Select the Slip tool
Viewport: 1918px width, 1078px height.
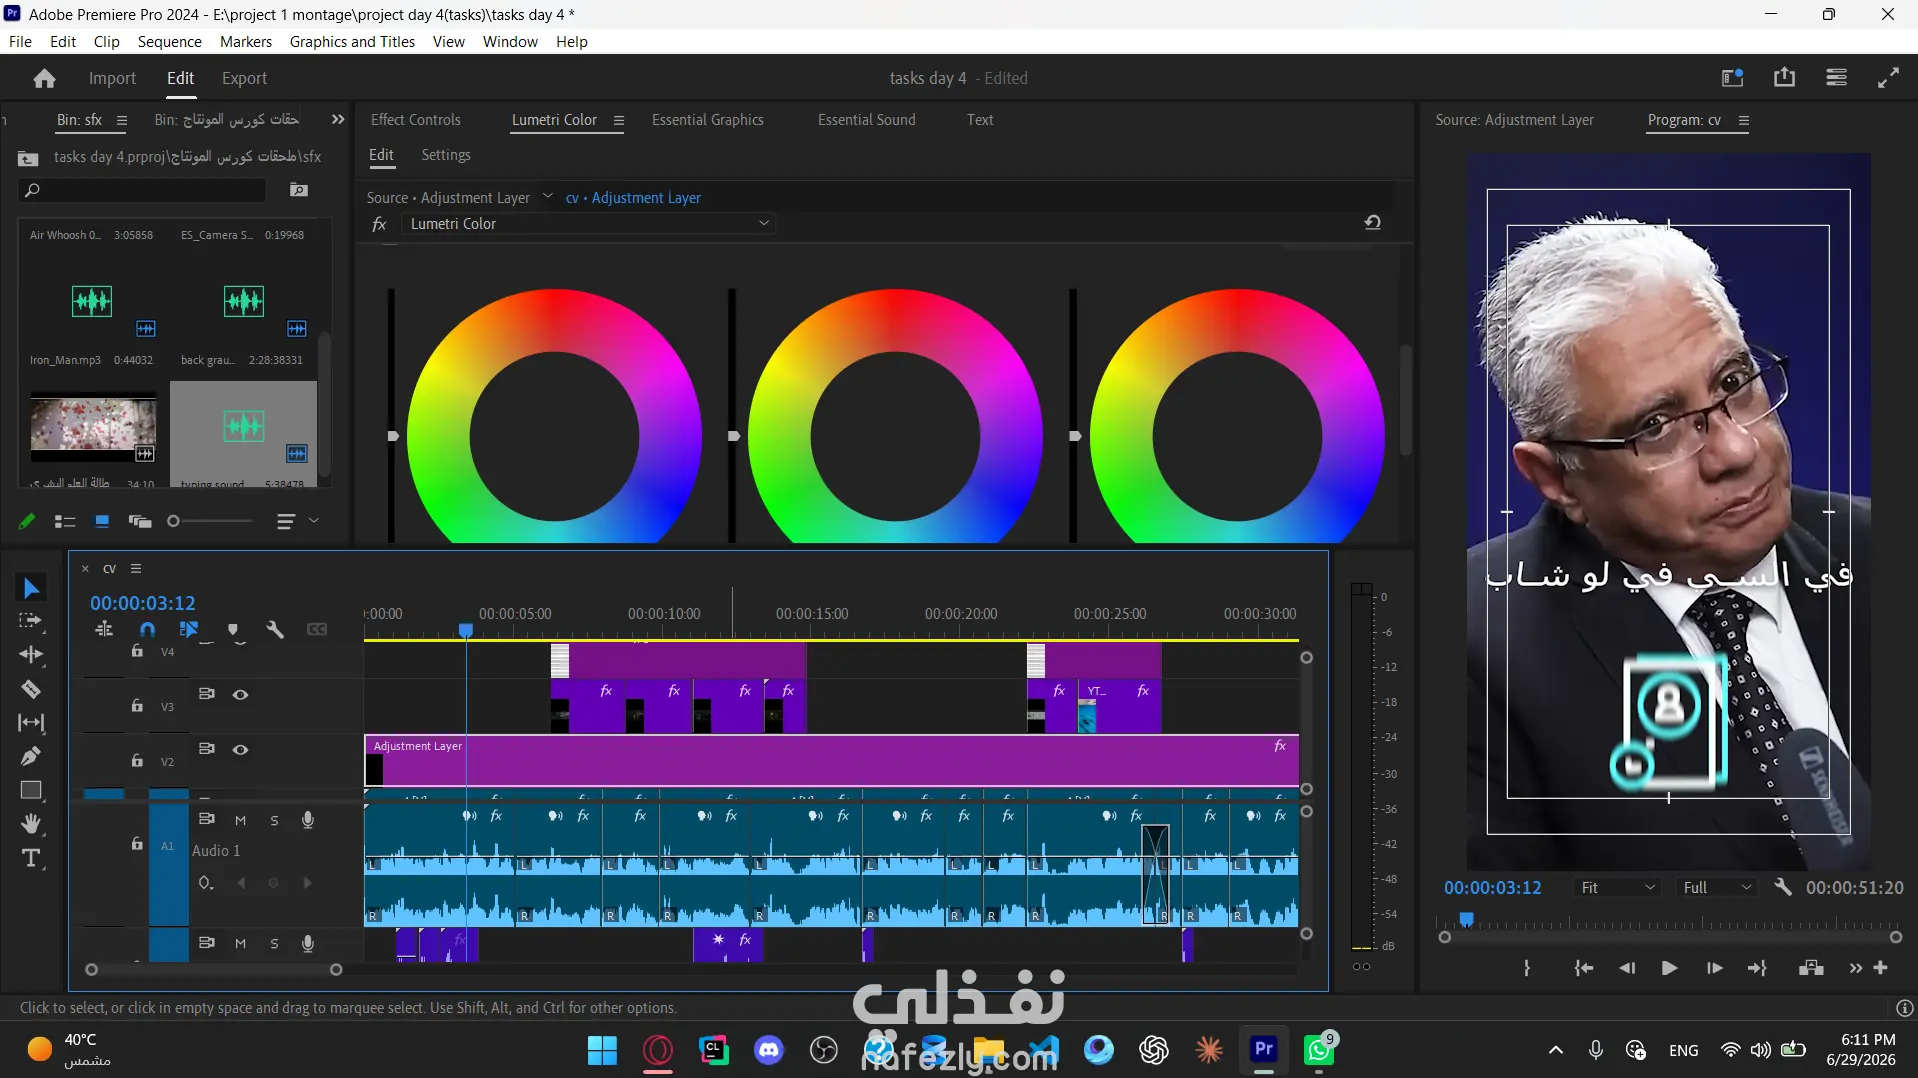coord(31,722)
